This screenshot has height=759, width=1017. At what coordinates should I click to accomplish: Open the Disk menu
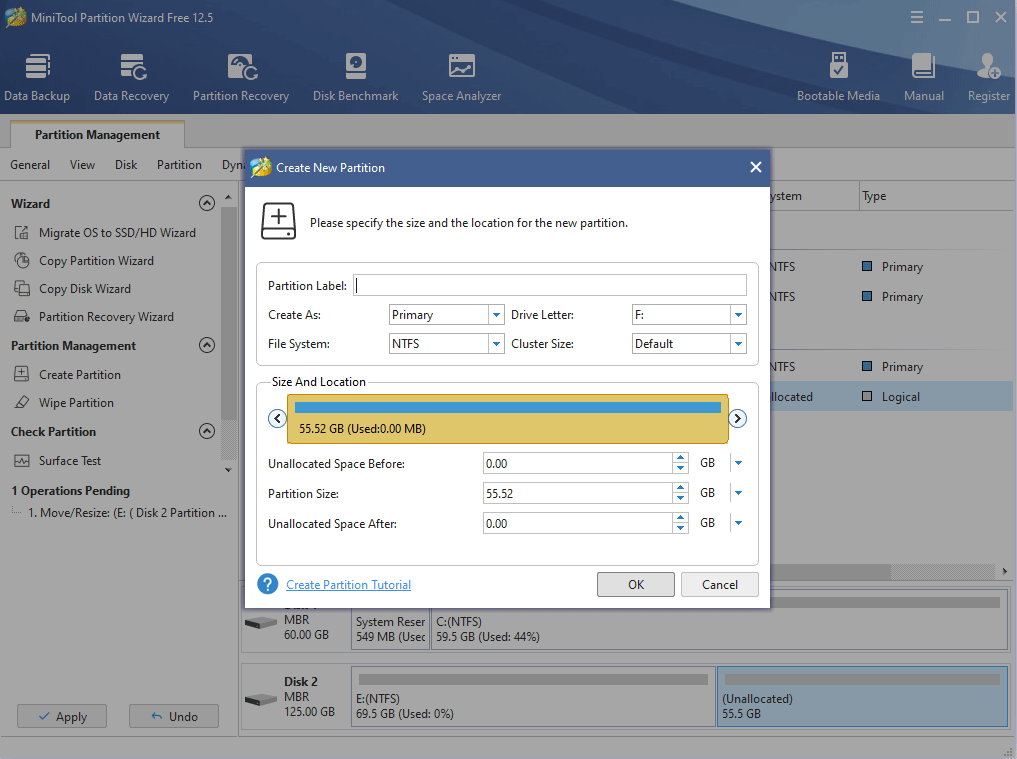(x=126, y=165)
